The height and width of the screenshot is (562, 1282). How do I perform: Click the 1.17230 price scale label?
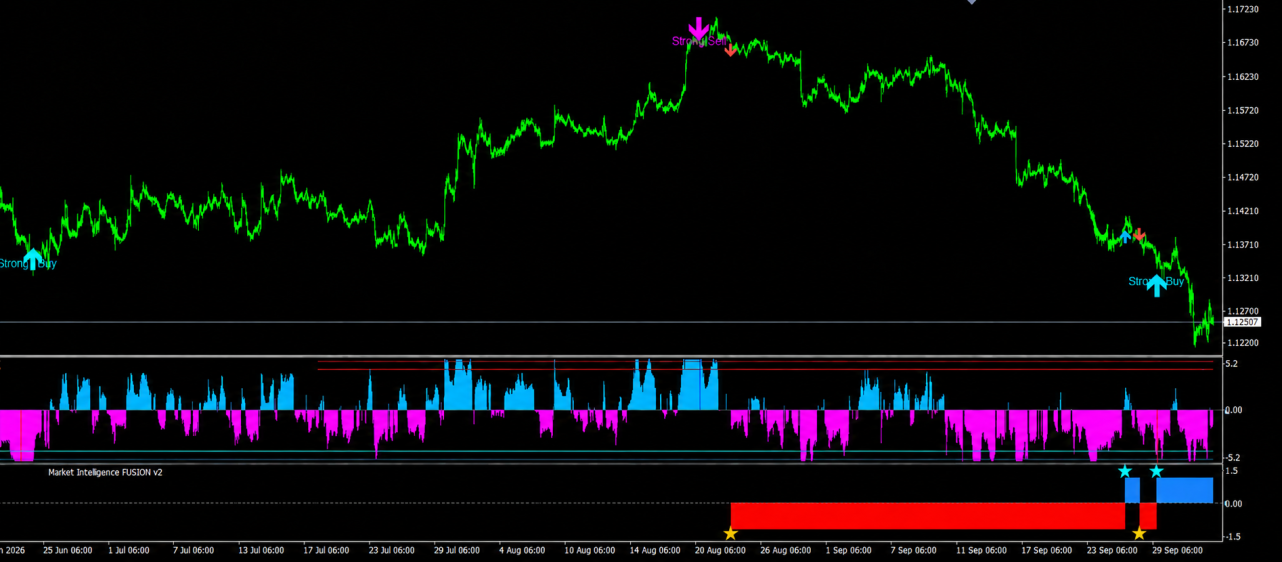pos(1243,9)
